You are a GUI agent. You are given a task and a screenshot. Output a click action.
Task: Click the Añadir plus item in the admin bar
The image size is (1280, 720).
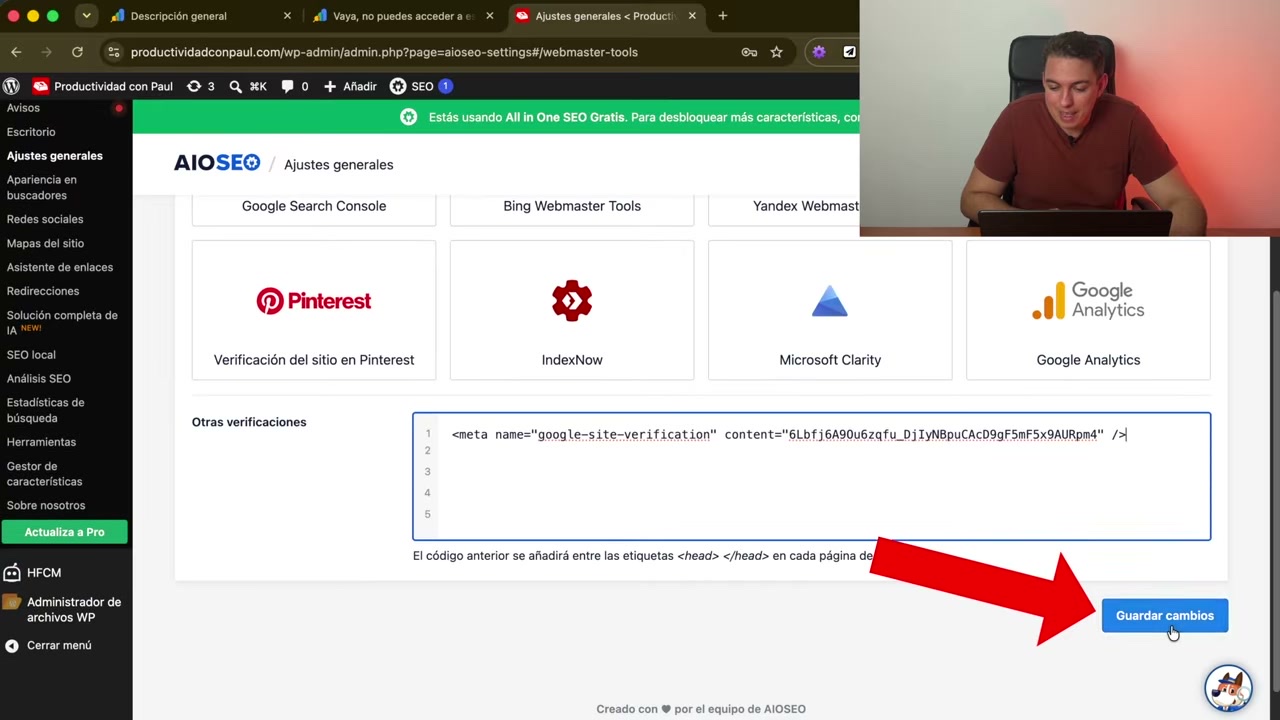(350, 87)
